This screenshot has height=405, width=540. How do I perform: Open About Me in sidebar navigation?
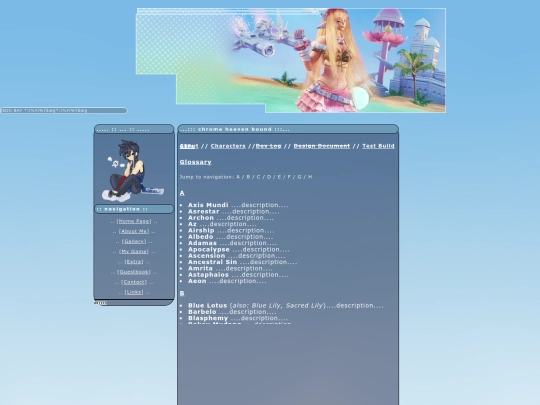coord(134,231)
